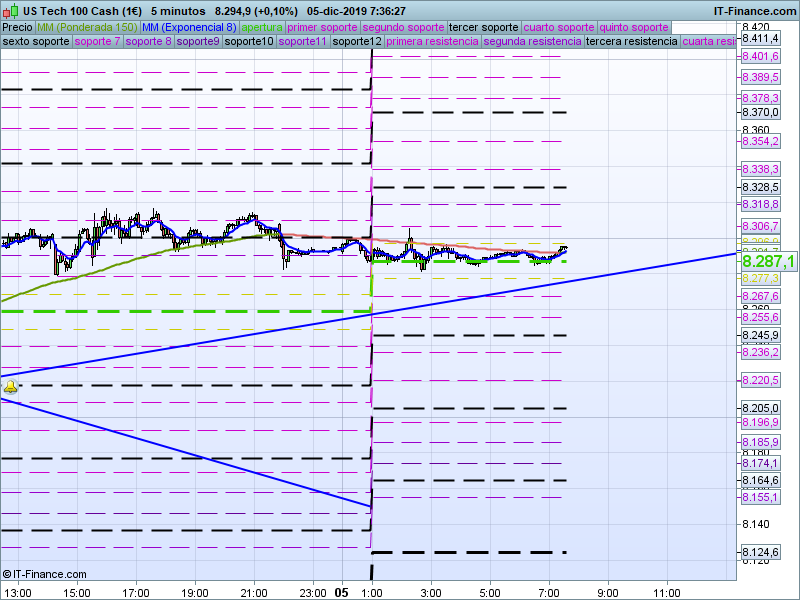Select the 'MM (Ponderada 150)' indicator label

pos(87,27)
